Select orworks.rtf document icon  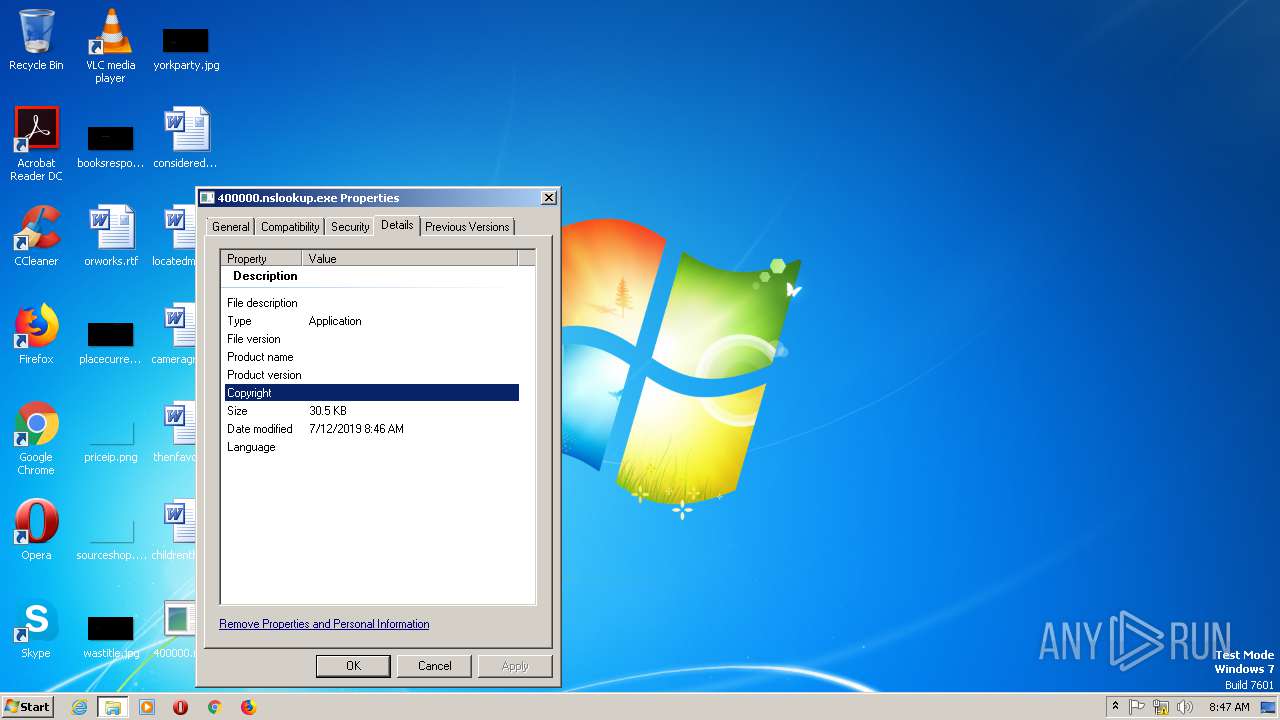[x=111, y=236]
